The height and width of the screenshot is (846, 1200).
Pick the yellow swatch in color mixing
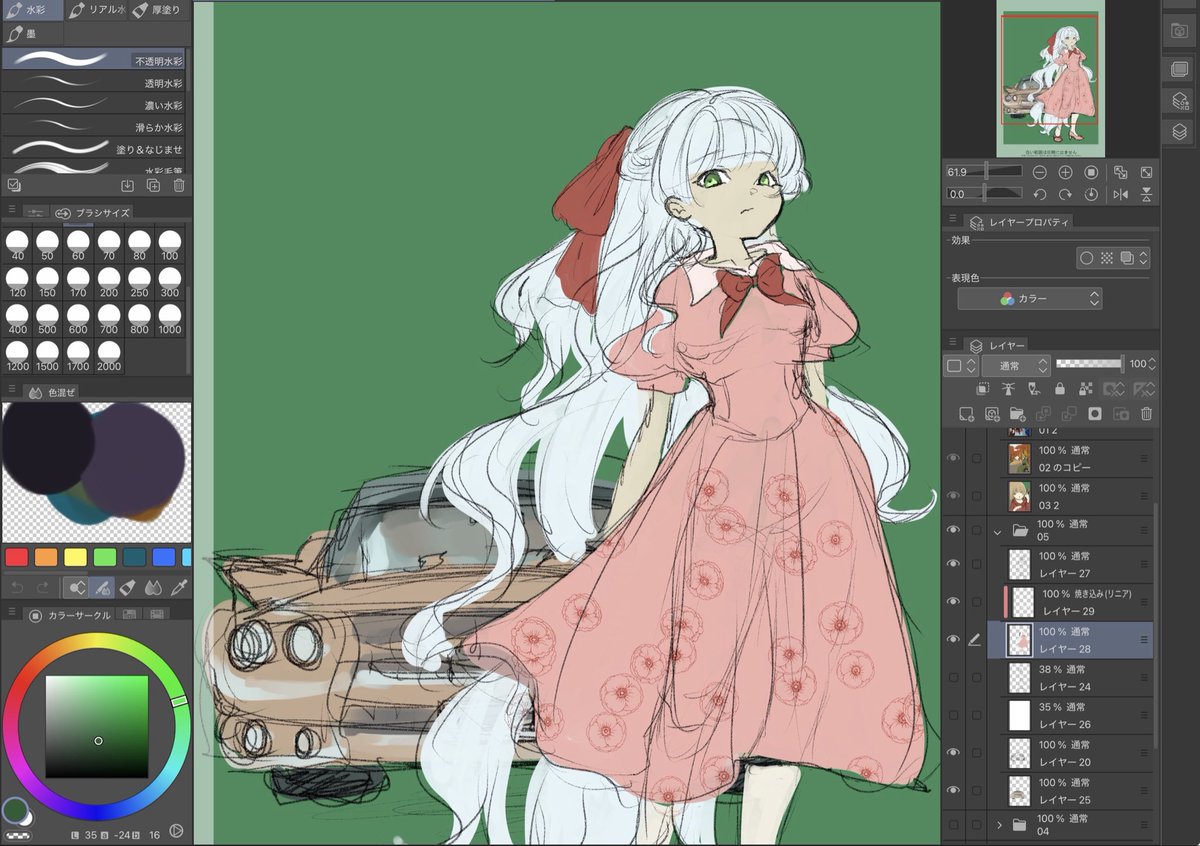click(x=76, y=557)
